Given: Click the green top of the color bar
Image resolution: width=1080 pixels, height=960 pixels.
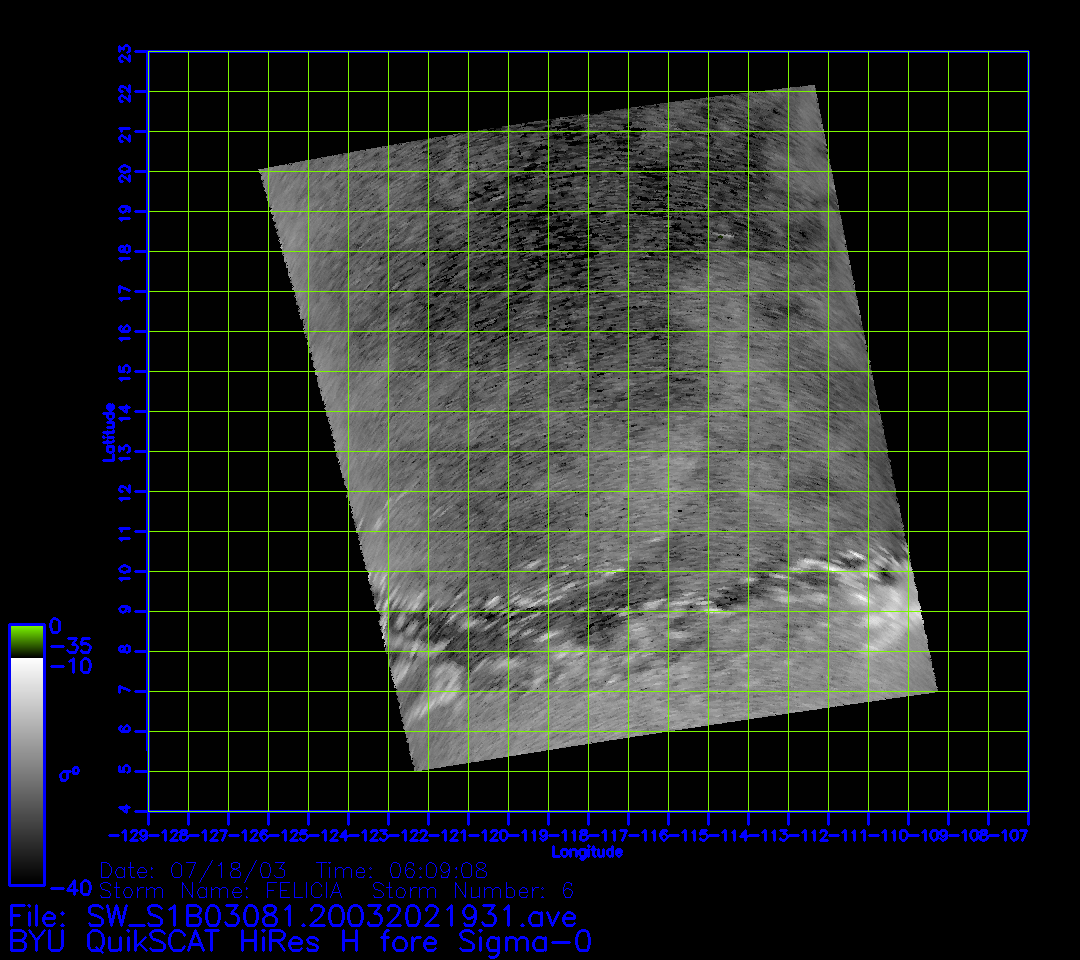Looking at the screenshot, I should tap(26, 641).
